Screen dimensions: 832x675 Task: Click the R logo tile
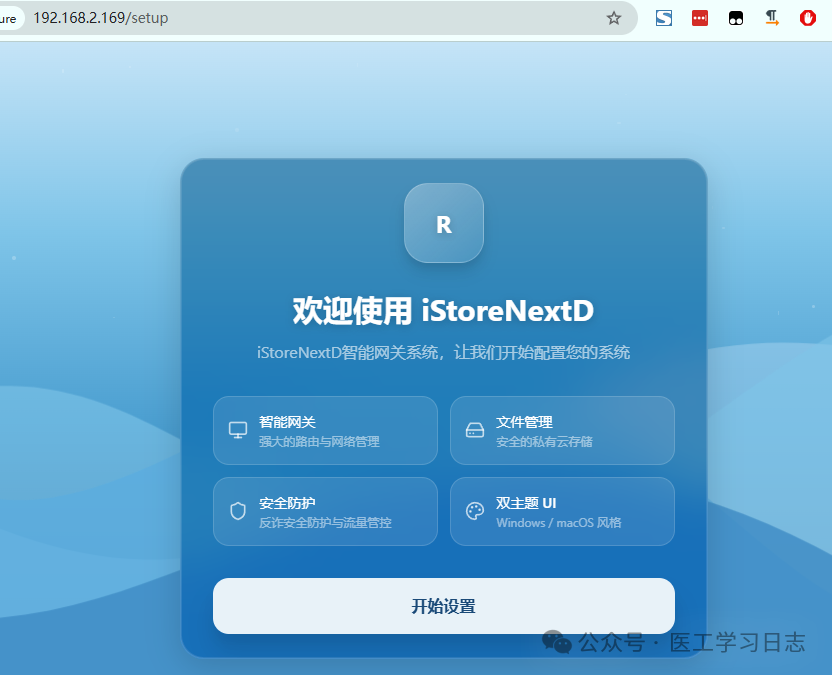coord(444,223)
